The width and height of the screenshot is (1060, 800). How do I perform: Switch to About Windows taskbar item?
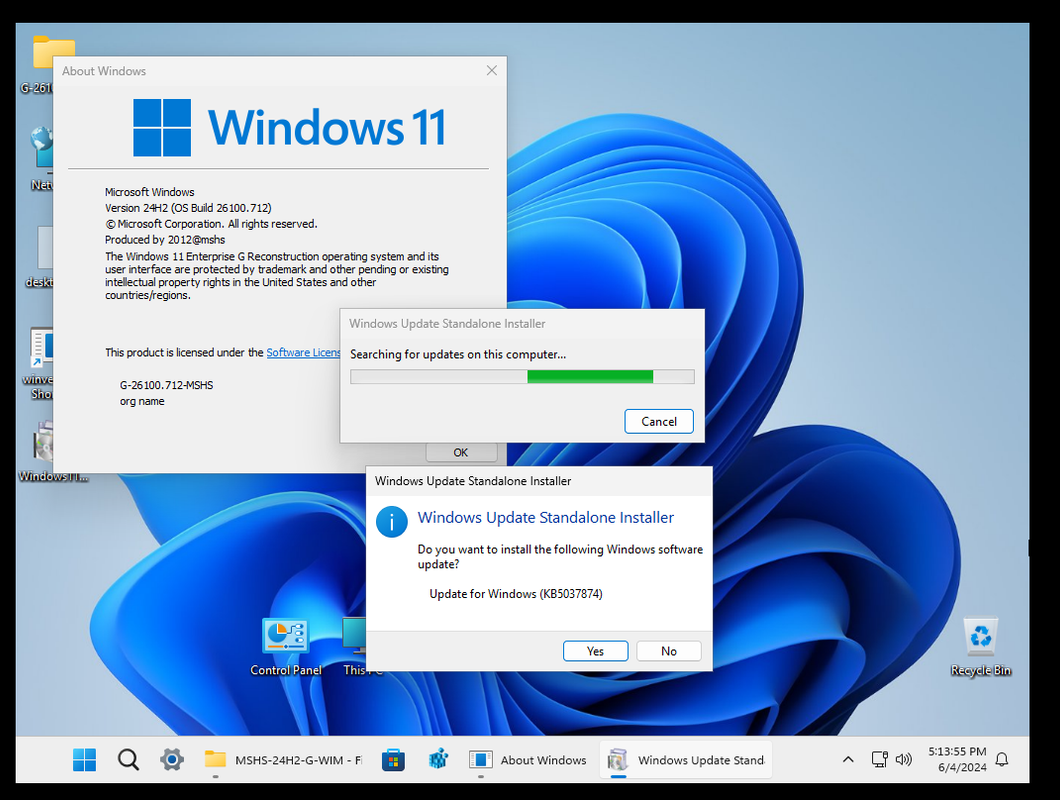528,760
